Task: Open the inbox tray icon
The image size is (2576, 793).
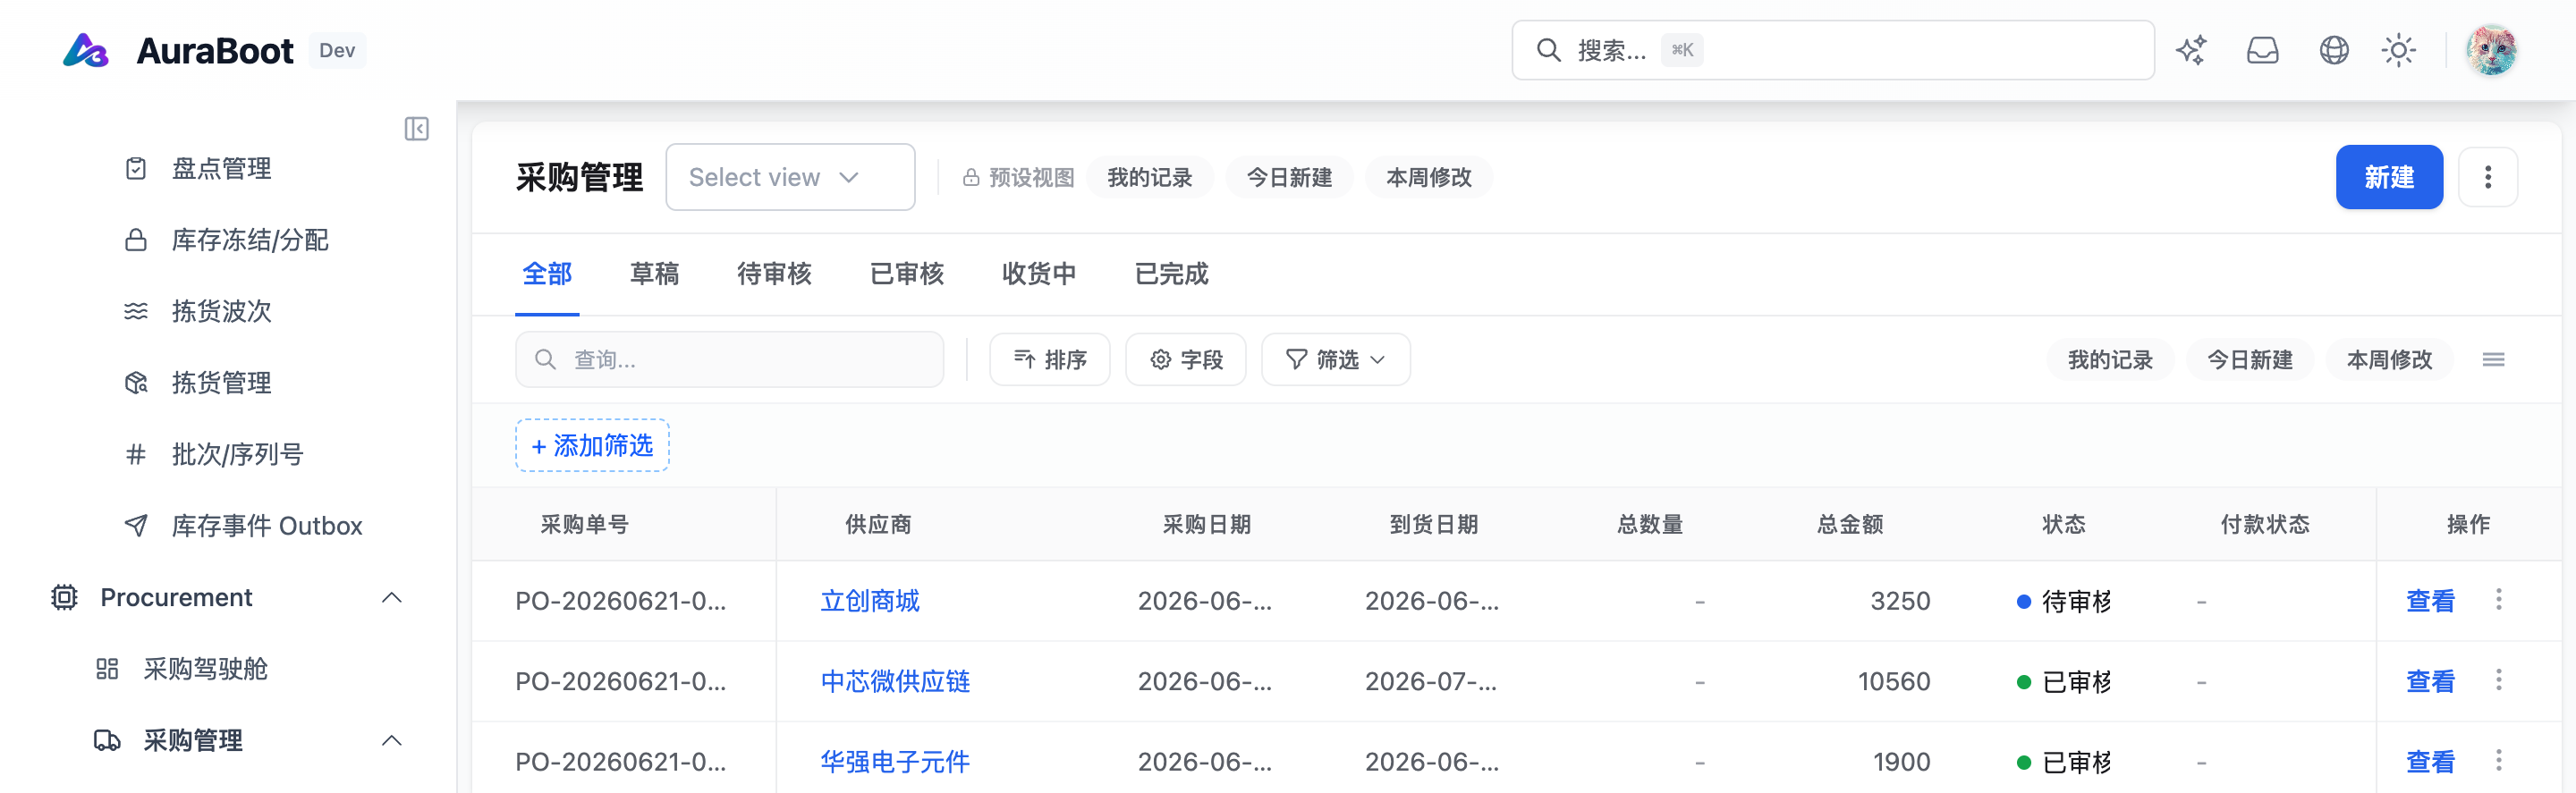Action: coord(2263,50)
